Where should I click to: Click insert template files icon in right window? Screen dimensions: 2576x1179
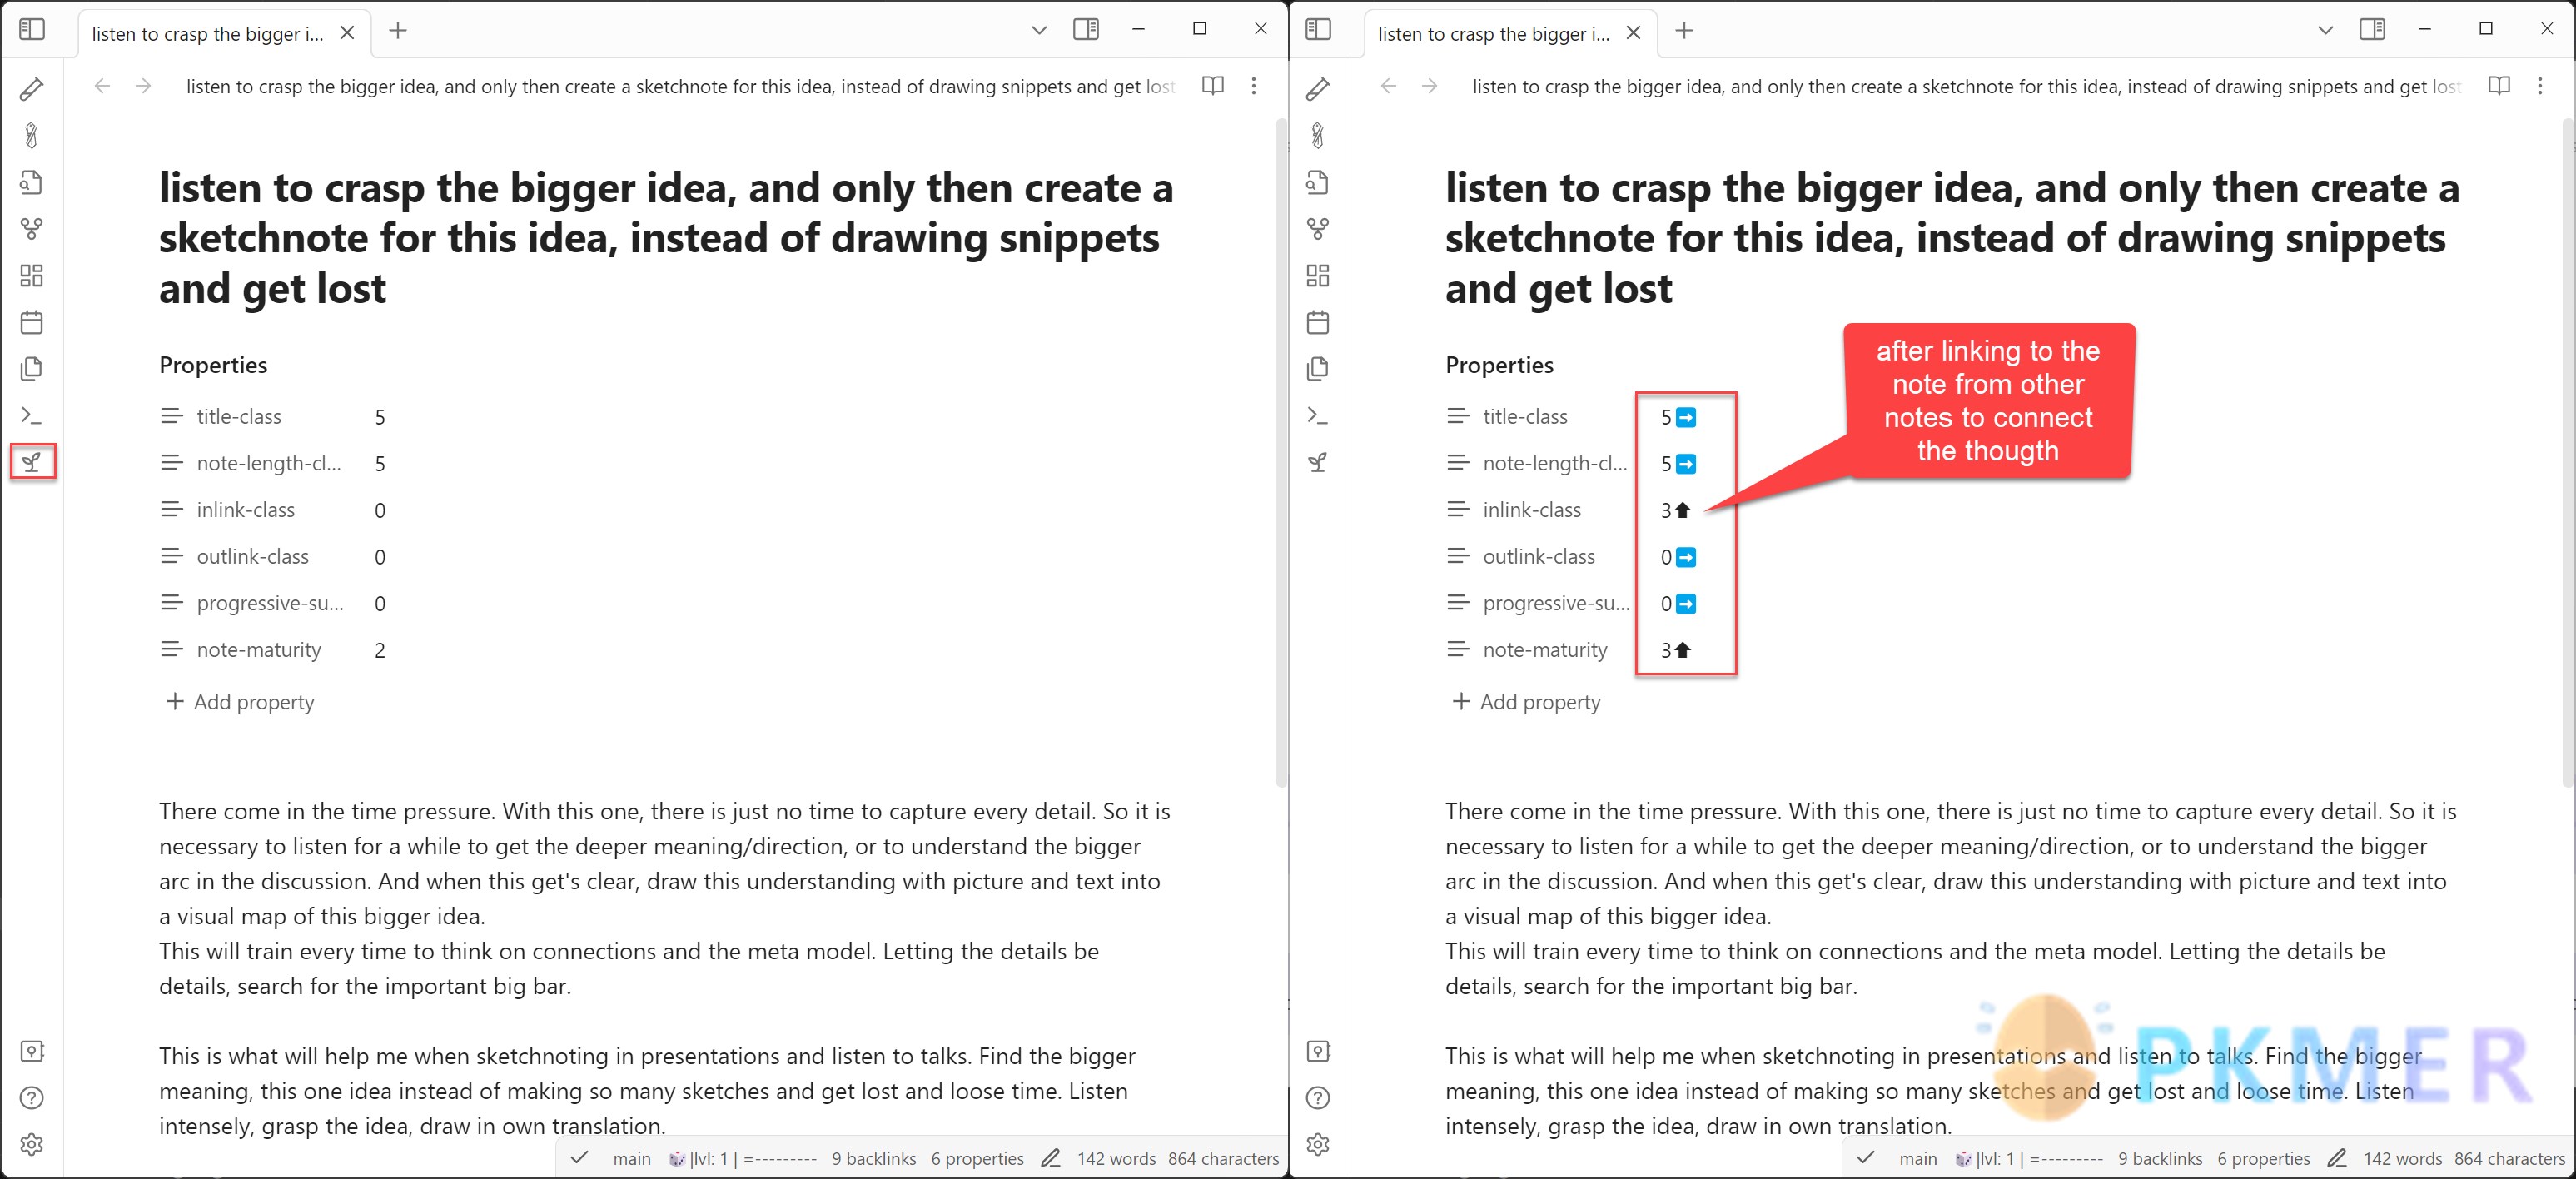(x=1318, y=369)
